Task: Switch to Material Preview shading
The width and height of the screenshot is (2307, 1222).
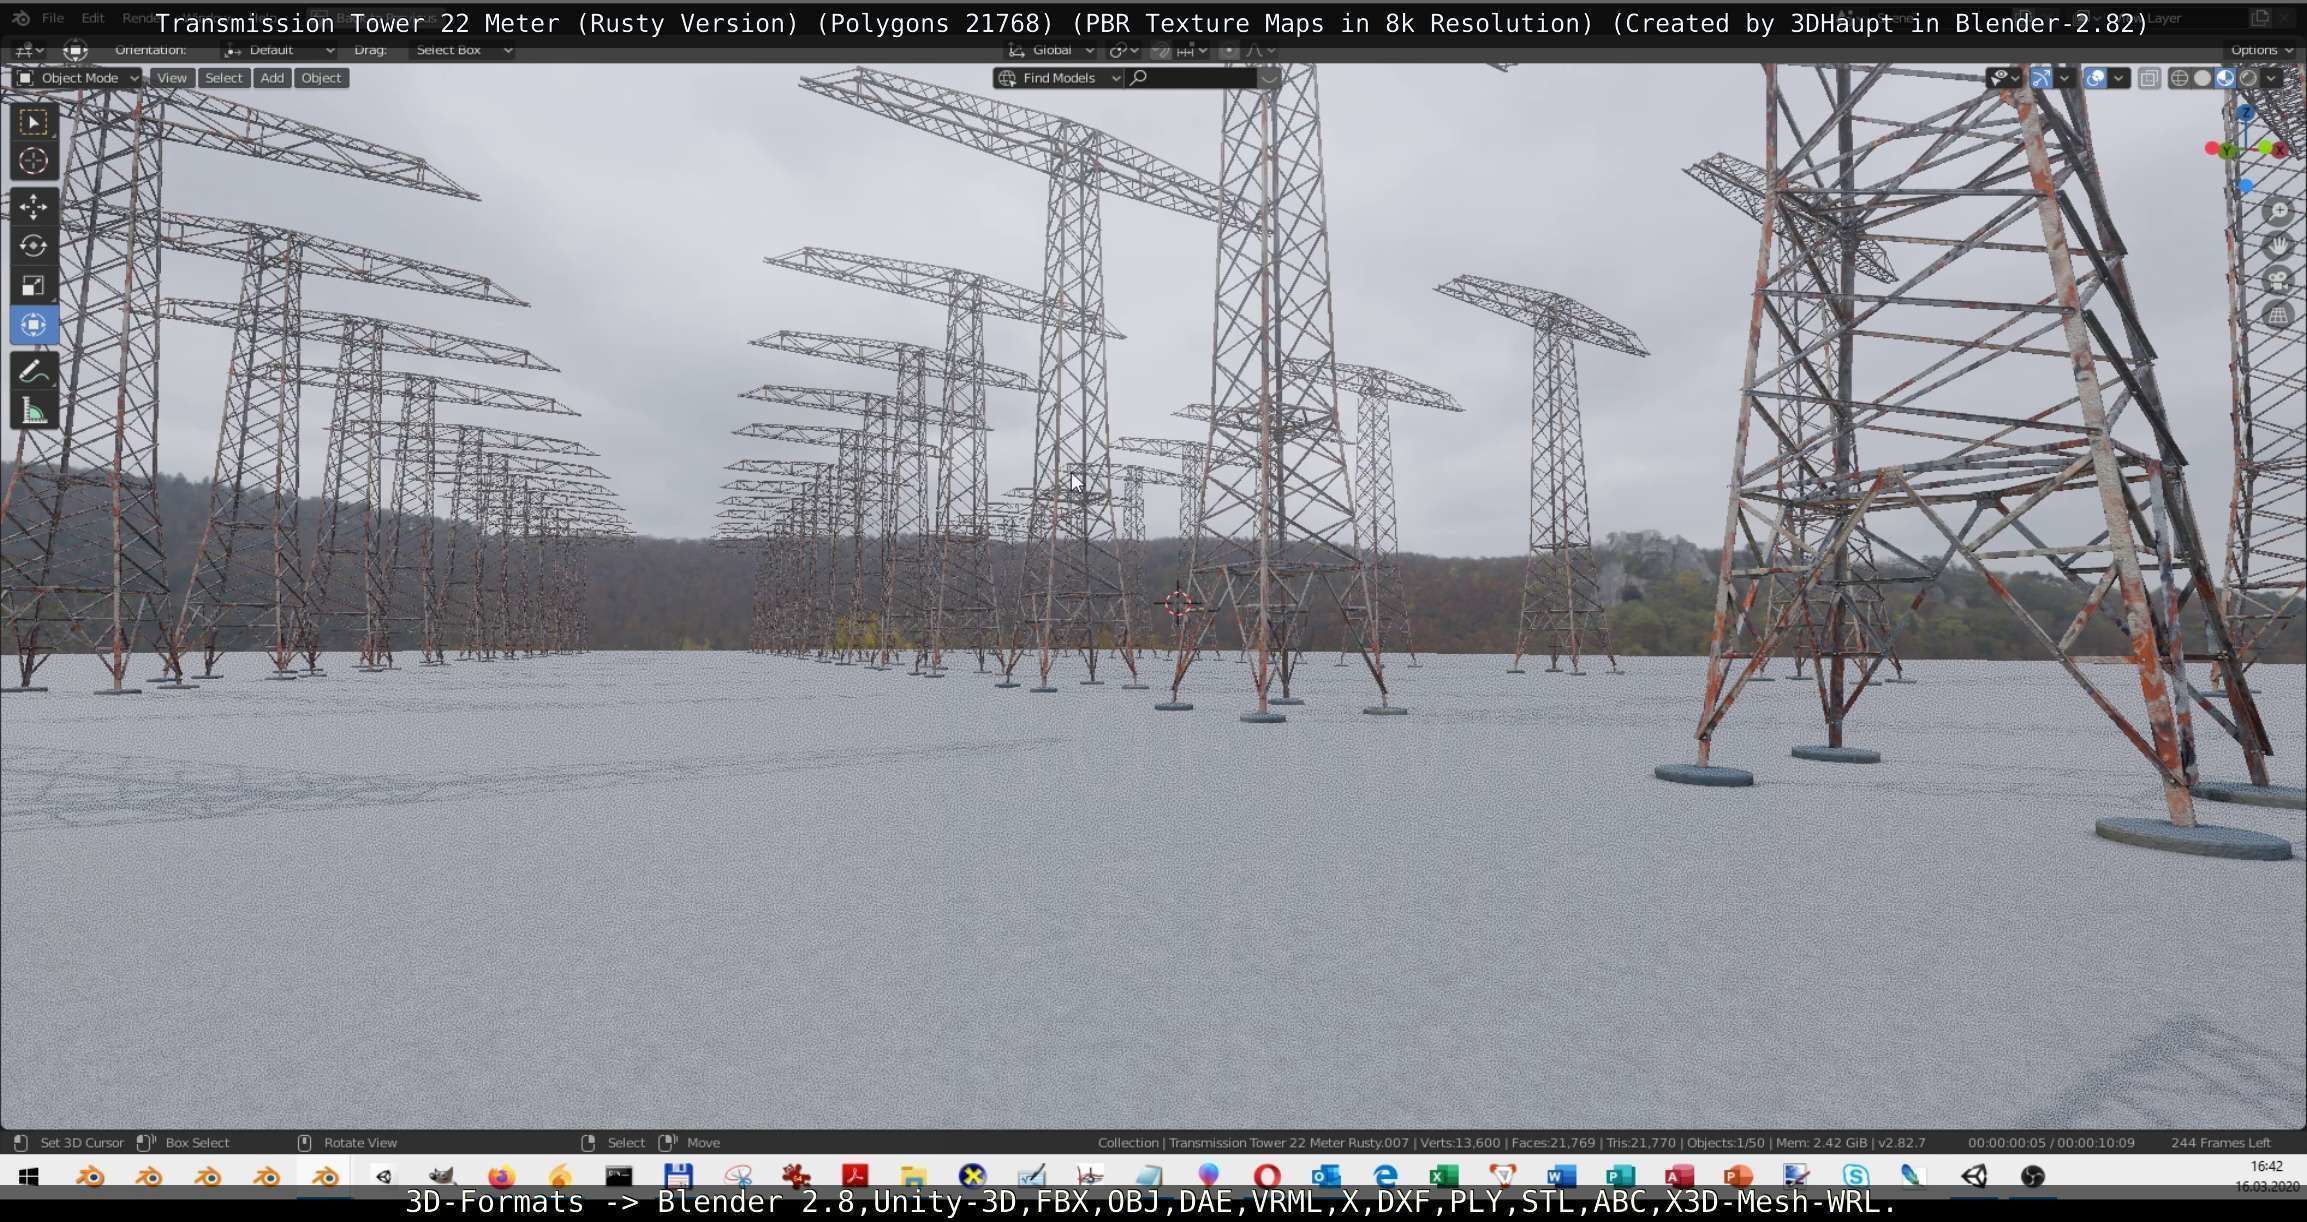Action: tap(2225, 78)
